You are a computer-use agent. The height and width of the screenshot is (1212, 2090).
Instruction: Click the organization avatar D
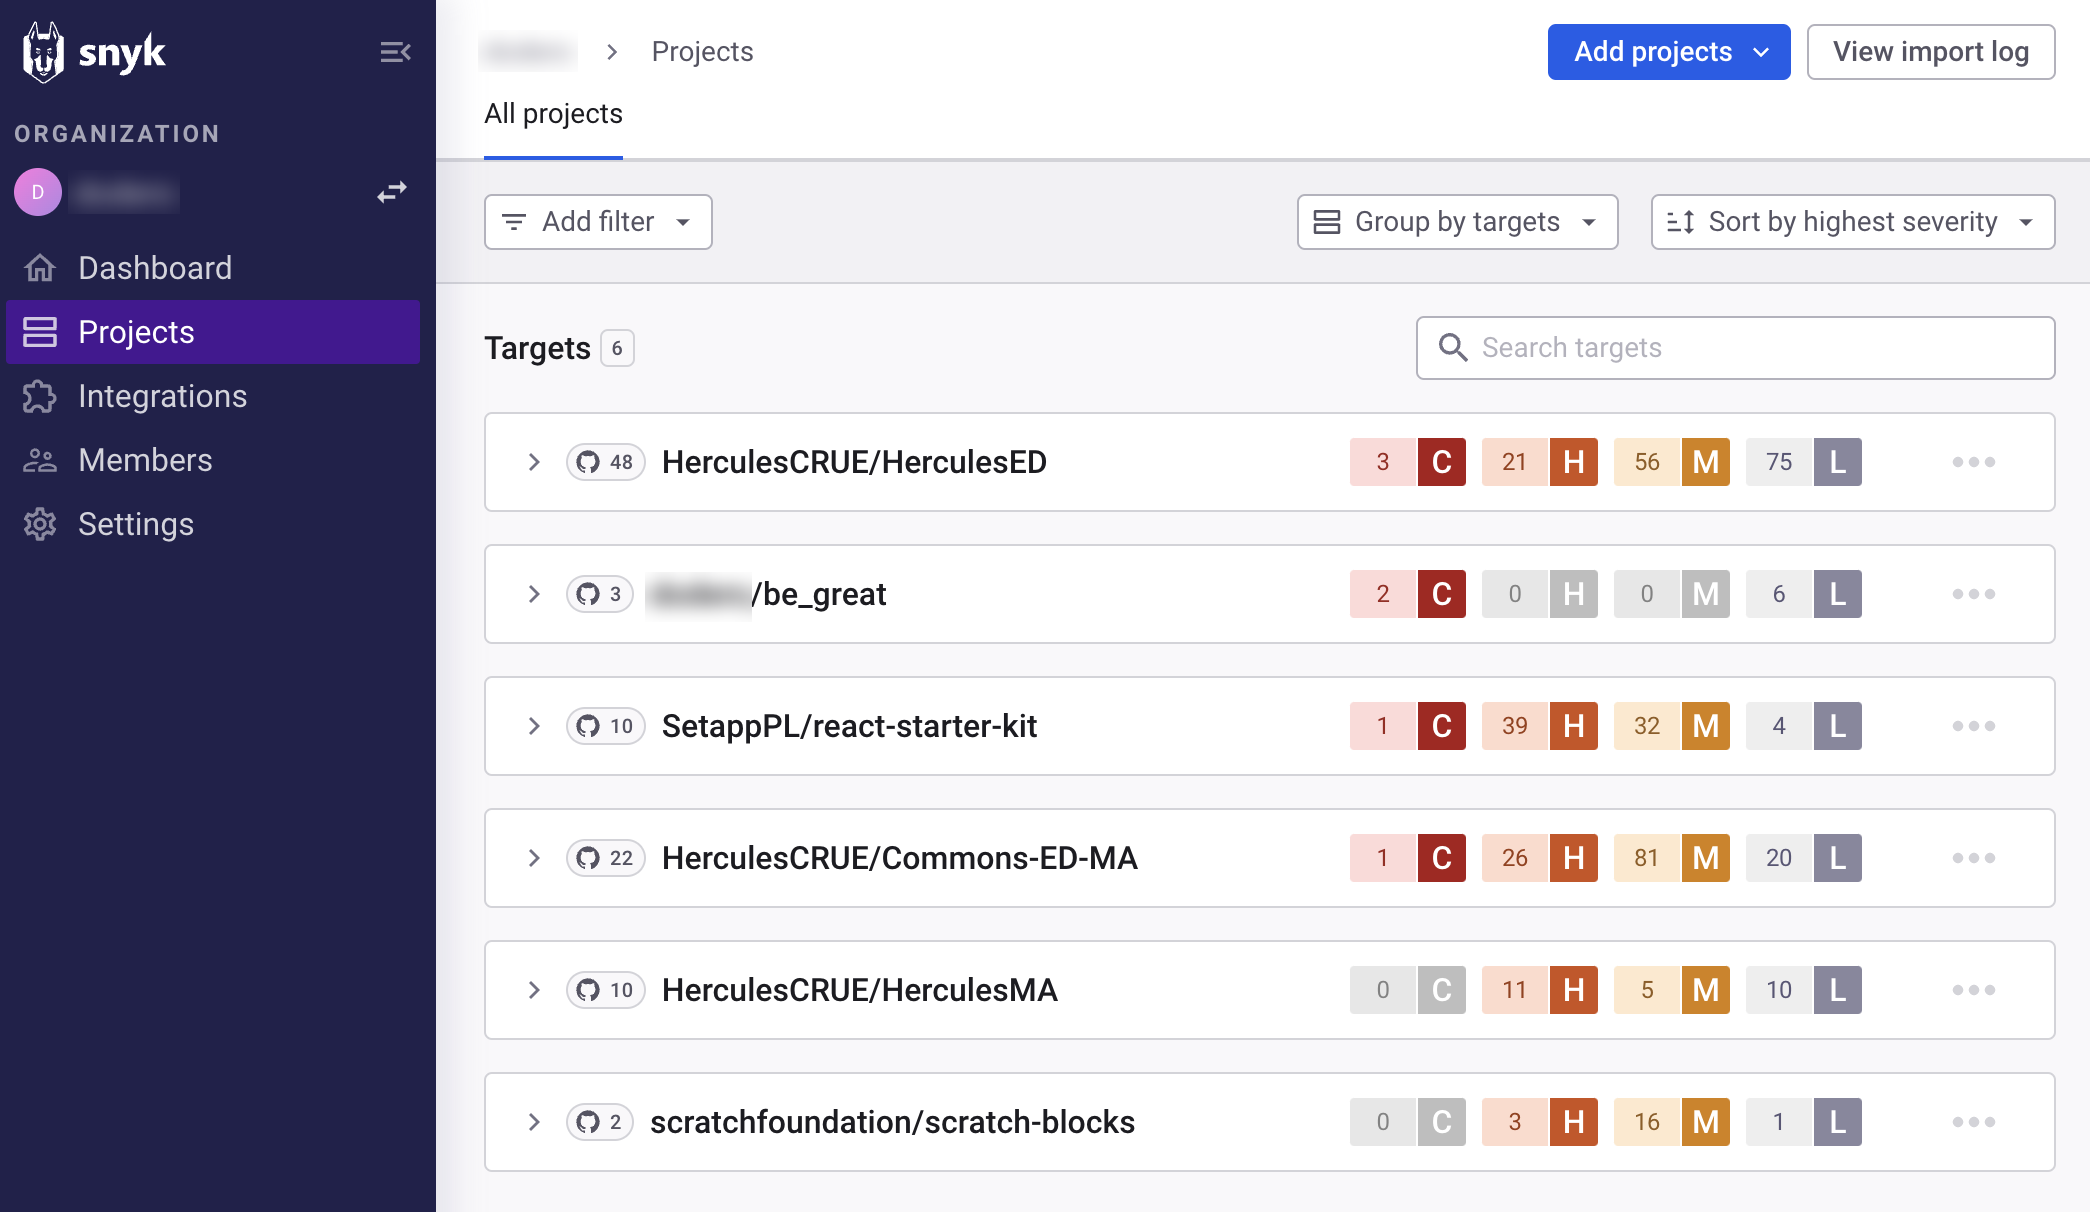[38, 192]
